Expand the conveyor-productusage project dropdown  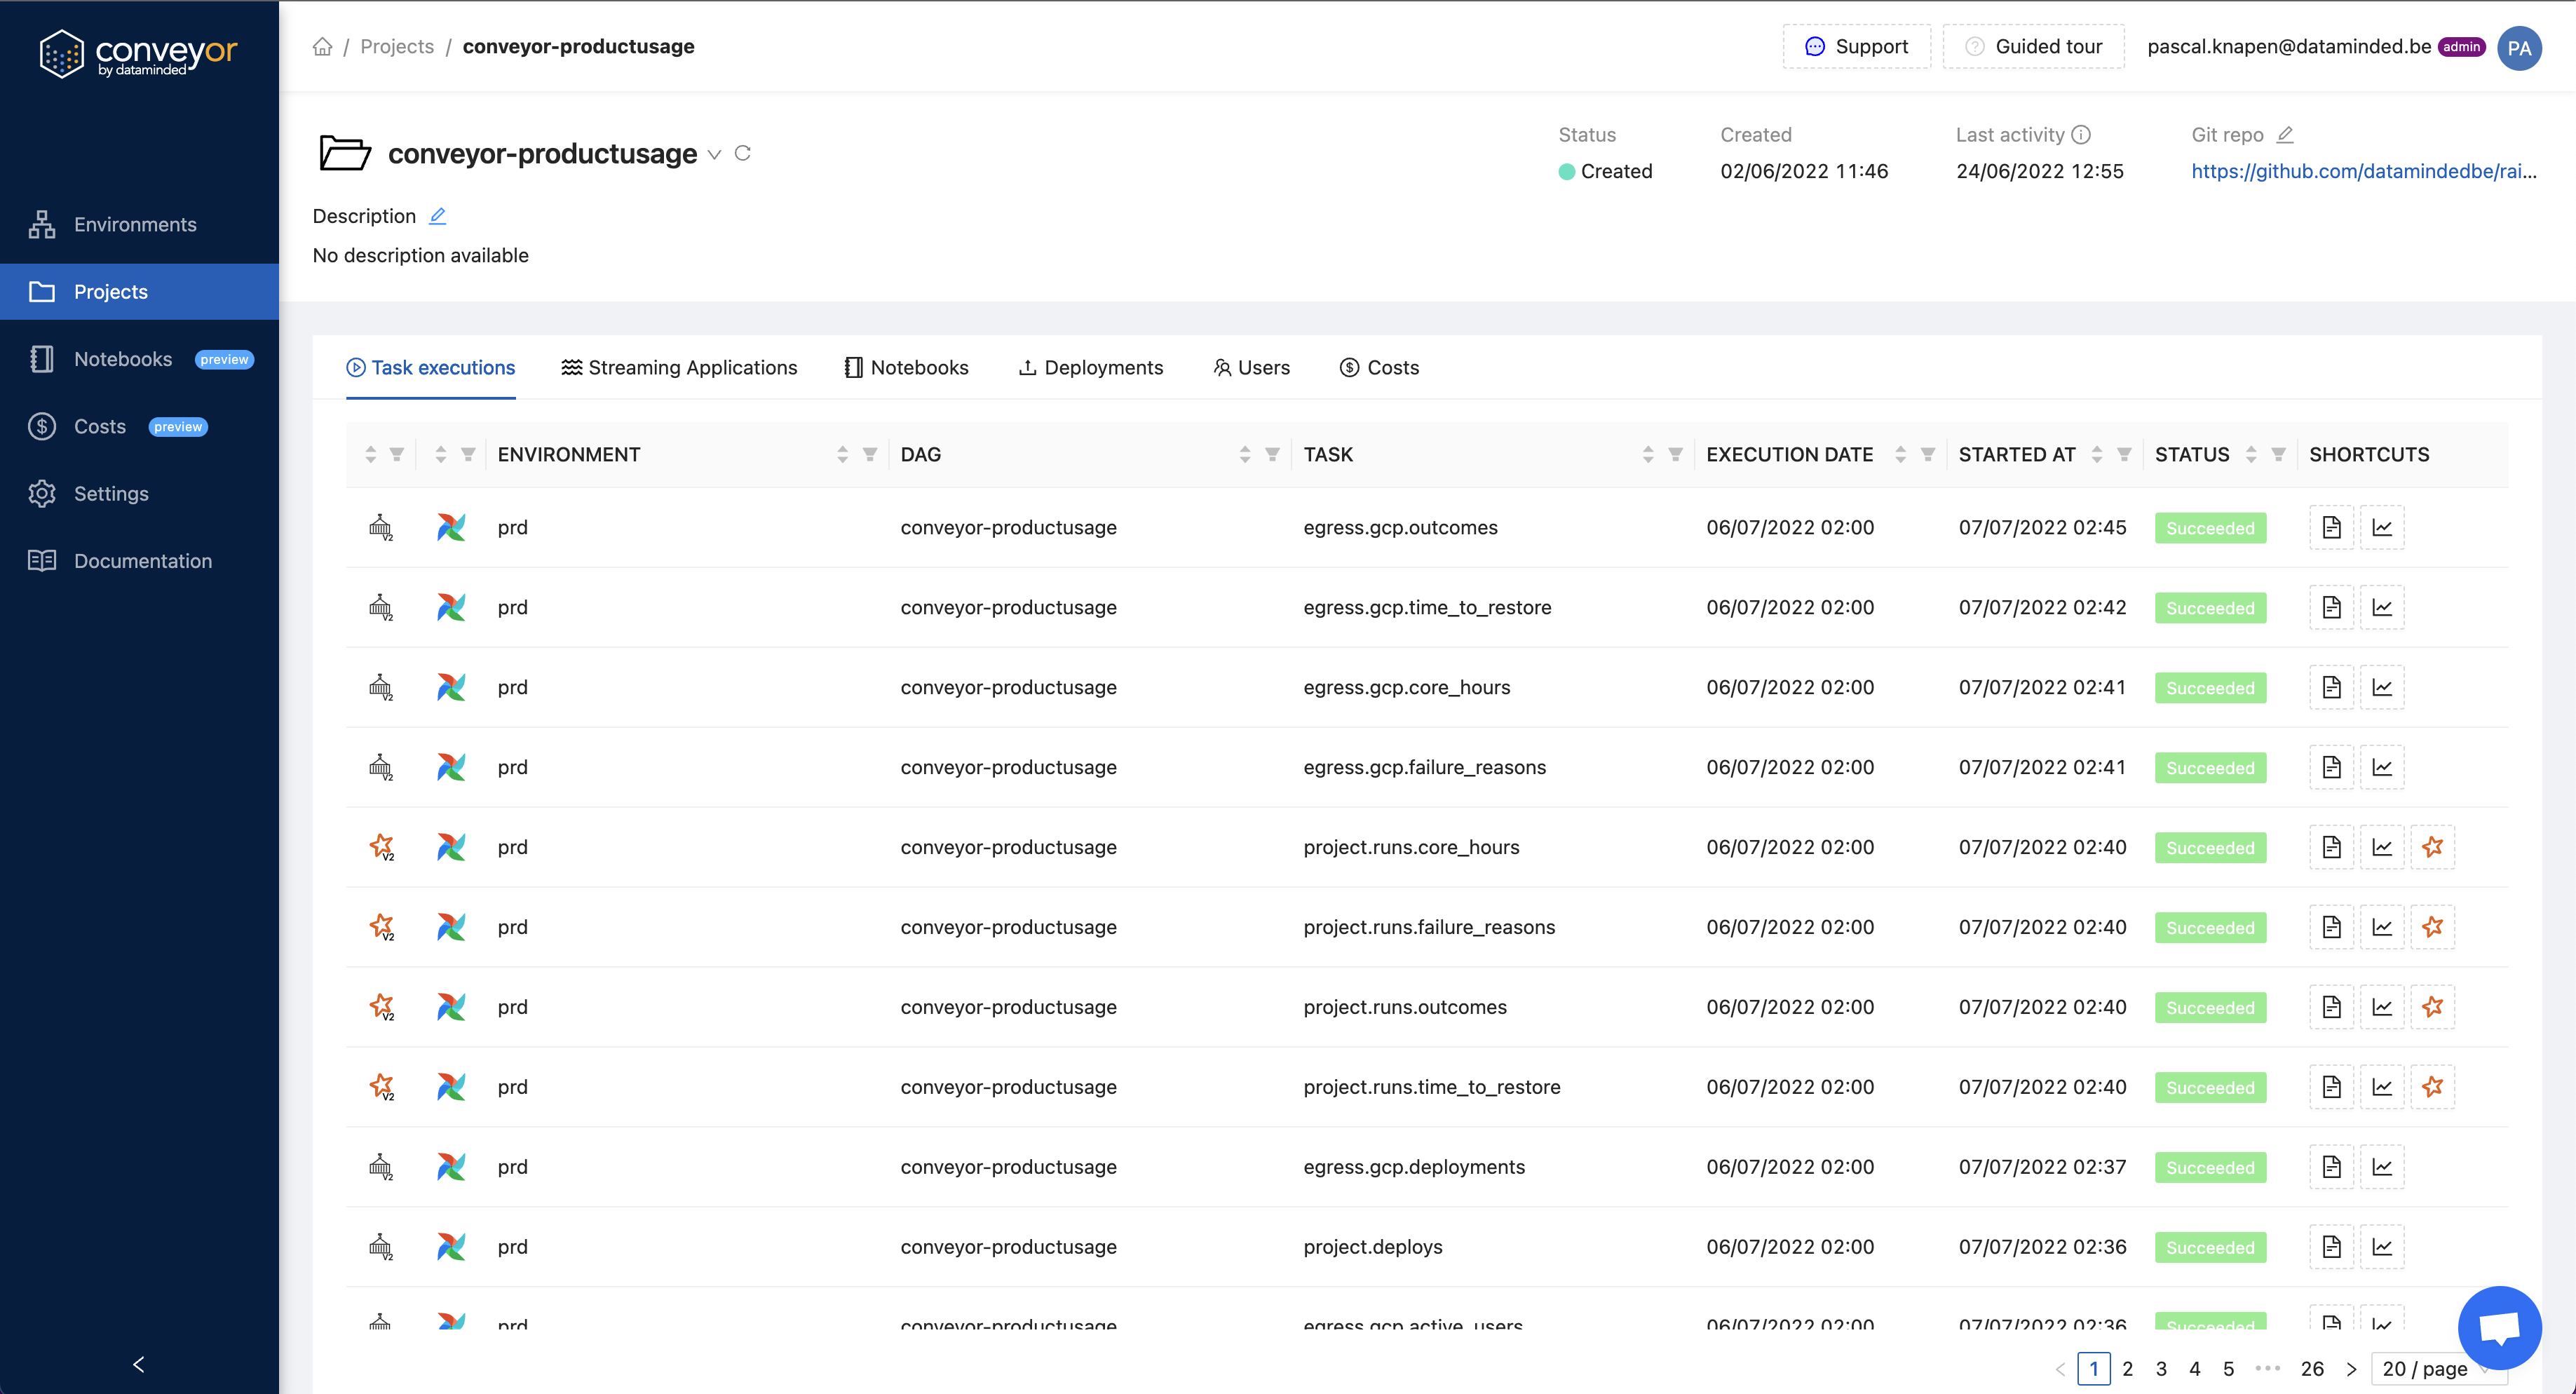(x=714, y=154)
